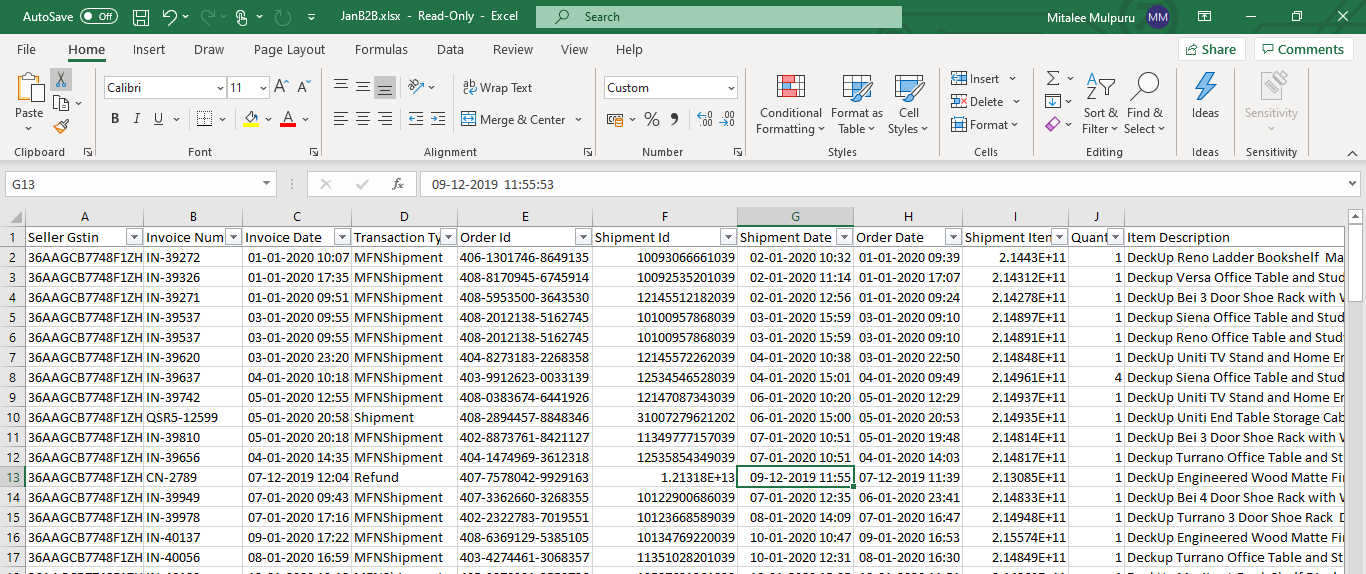1366x574 pixels.
Task: Open the font name Calibri dropdown
Action: click(219, 88)
